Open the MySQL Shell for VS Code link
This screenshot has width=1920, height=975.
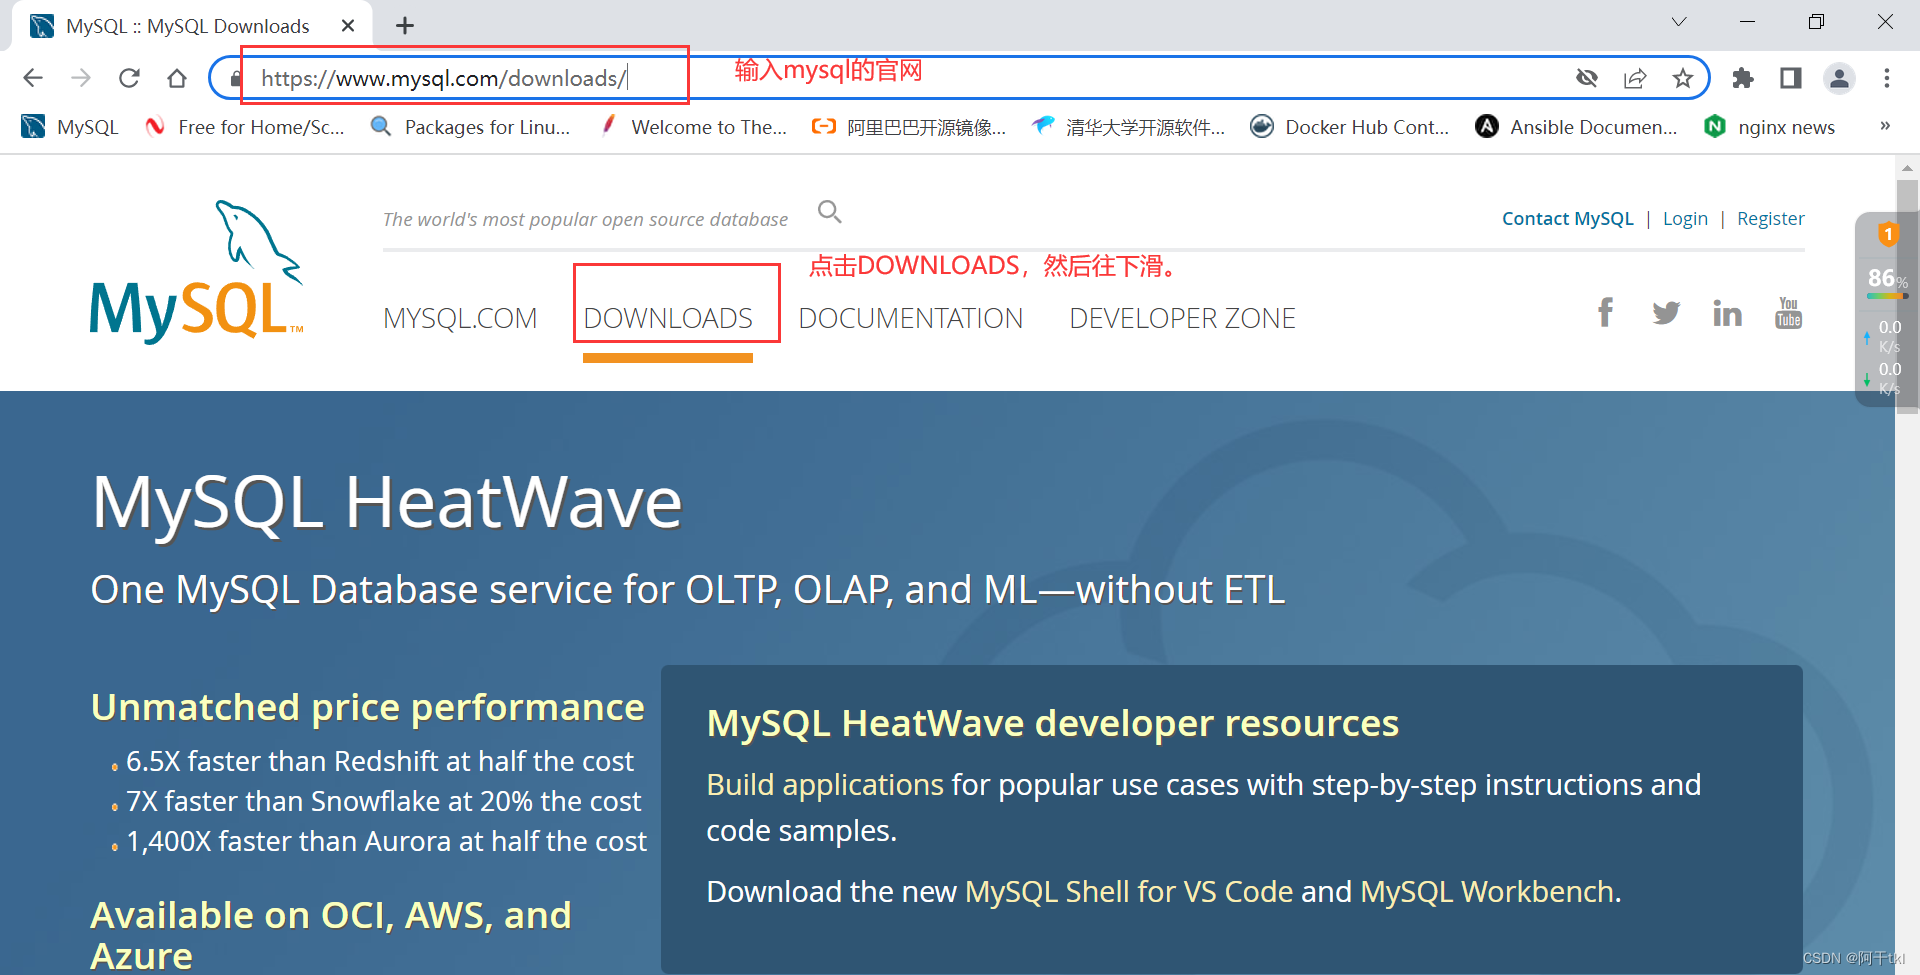click(1129, 891)
